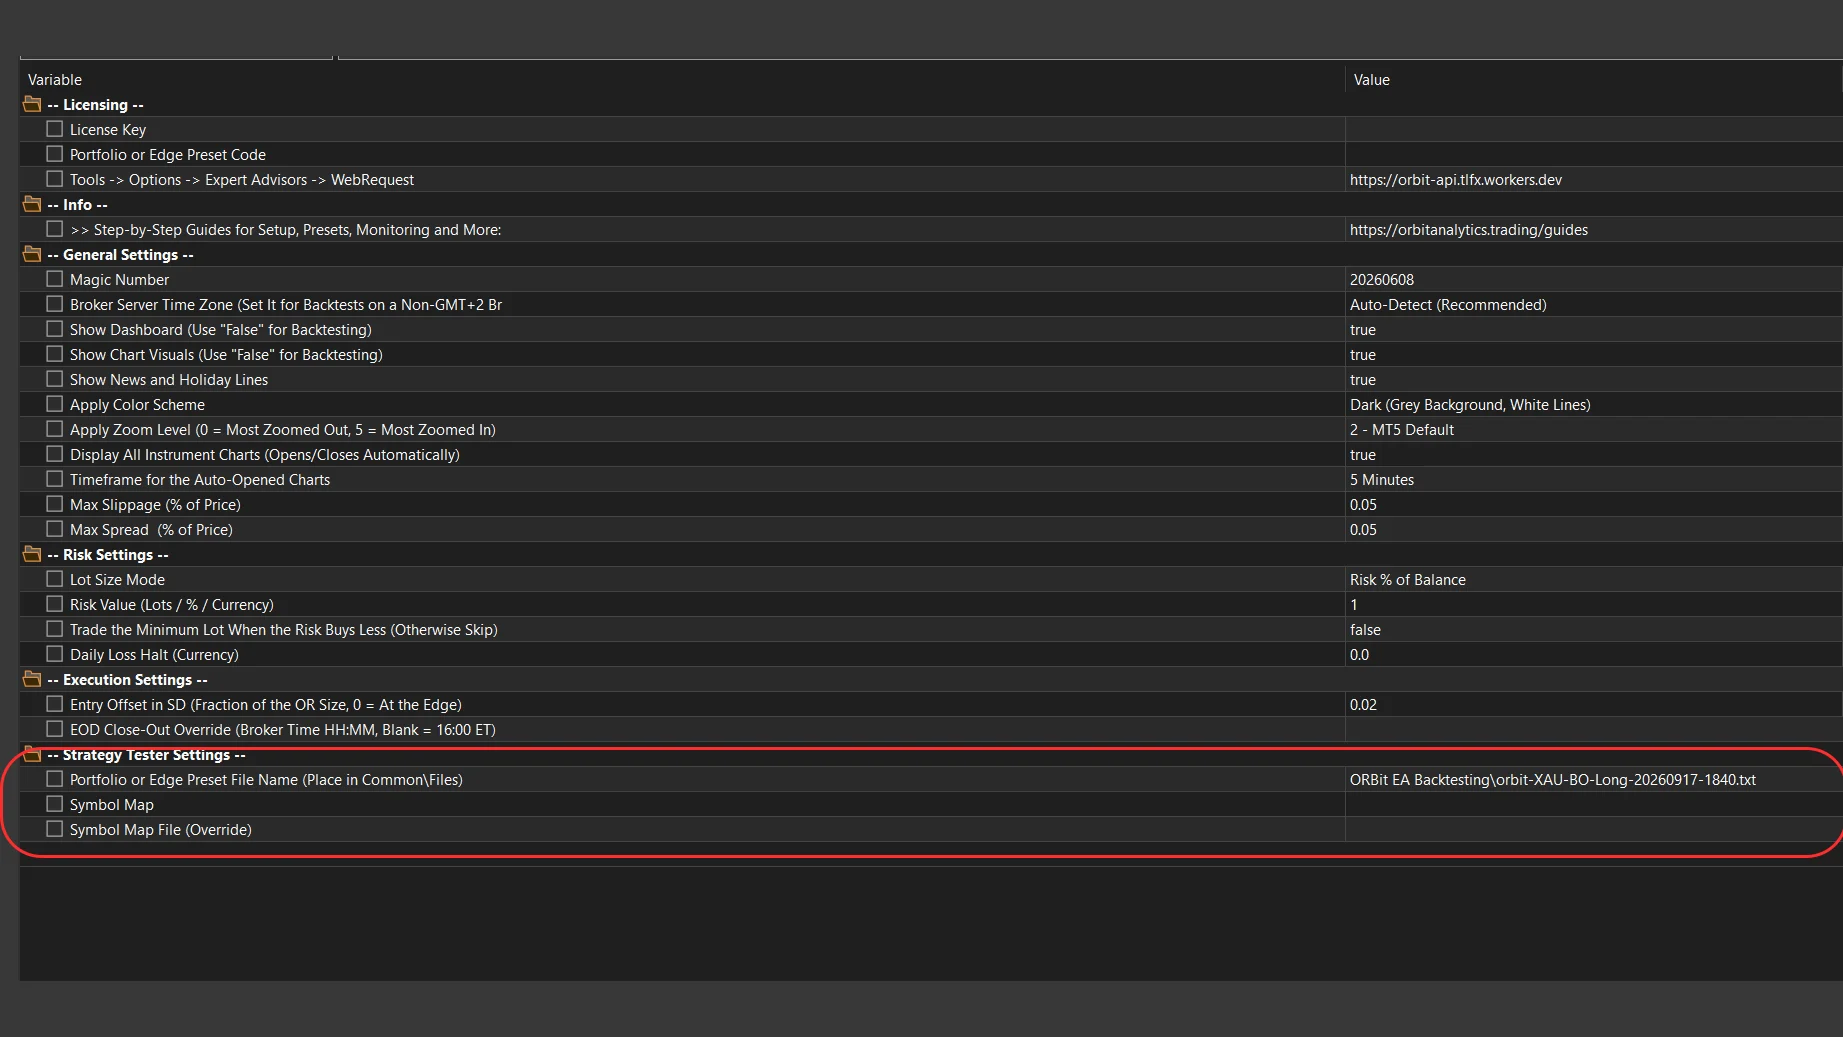Image resolution: width=1843 pixels, height=1037 pixels.
Task: Tick the Apply Color Scheme checkbox
Action: coord(55,404)
